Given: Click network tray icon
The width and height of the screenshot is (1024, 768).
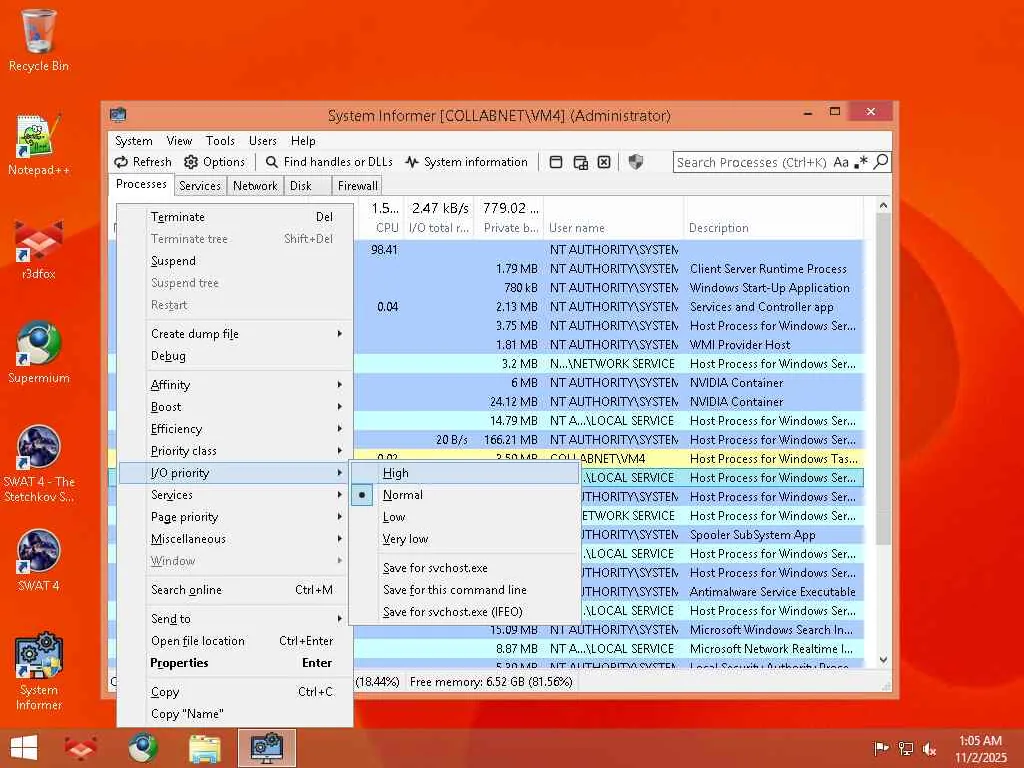Looking at the screenshot, I should pyautogui.click(x=906, y=748).
